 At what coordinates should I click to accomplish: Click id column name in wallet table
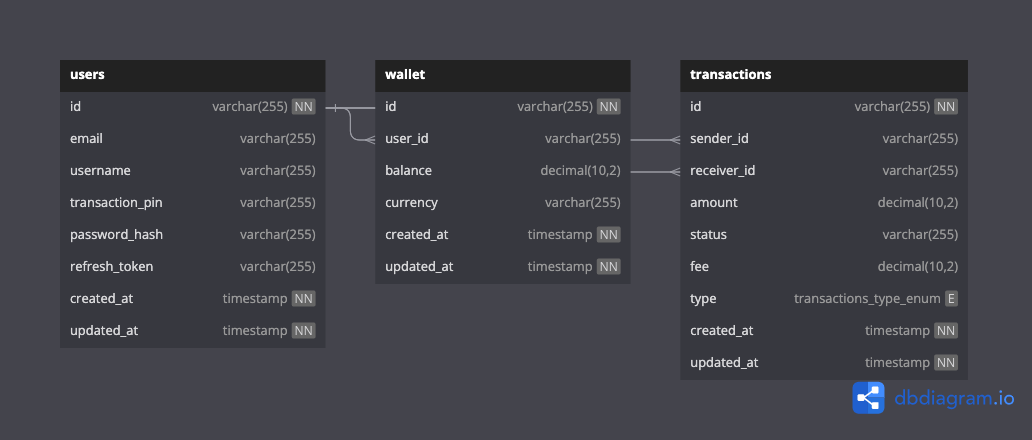click(x=390, y=107)
